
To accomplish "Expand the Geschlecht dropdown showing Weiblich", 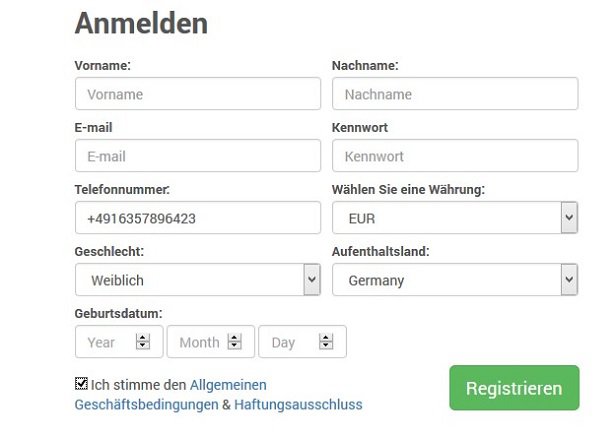I will 198,279.
